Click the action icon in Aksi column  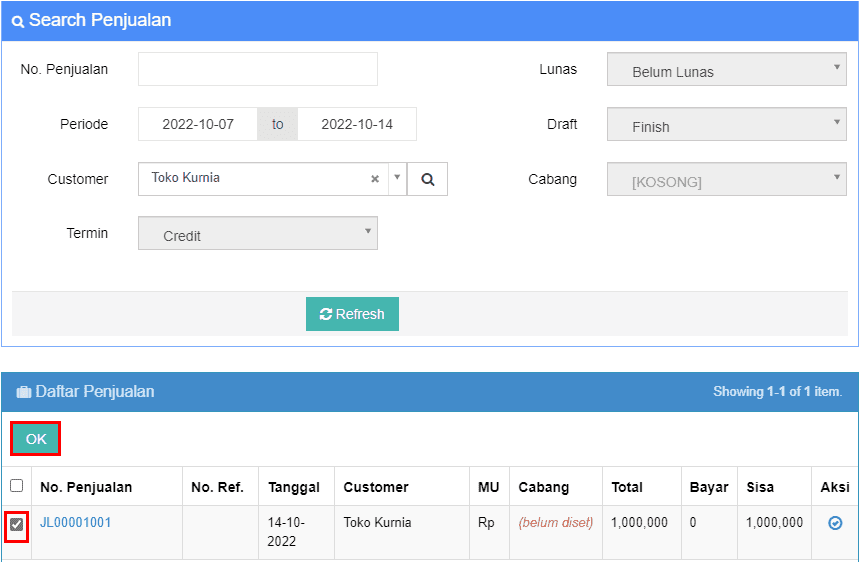click(835, 523)
